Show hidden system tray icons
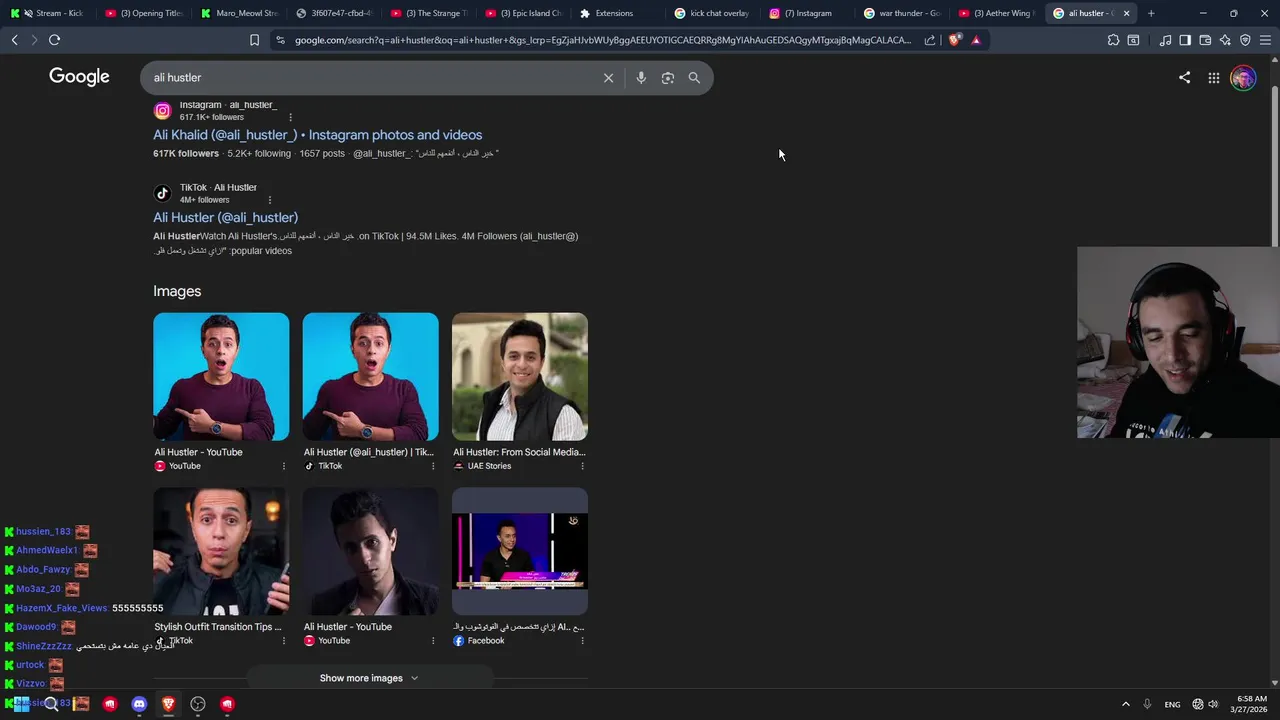Image resolution: width=1280 pixels, height=720 pixels. [1125, 704]
